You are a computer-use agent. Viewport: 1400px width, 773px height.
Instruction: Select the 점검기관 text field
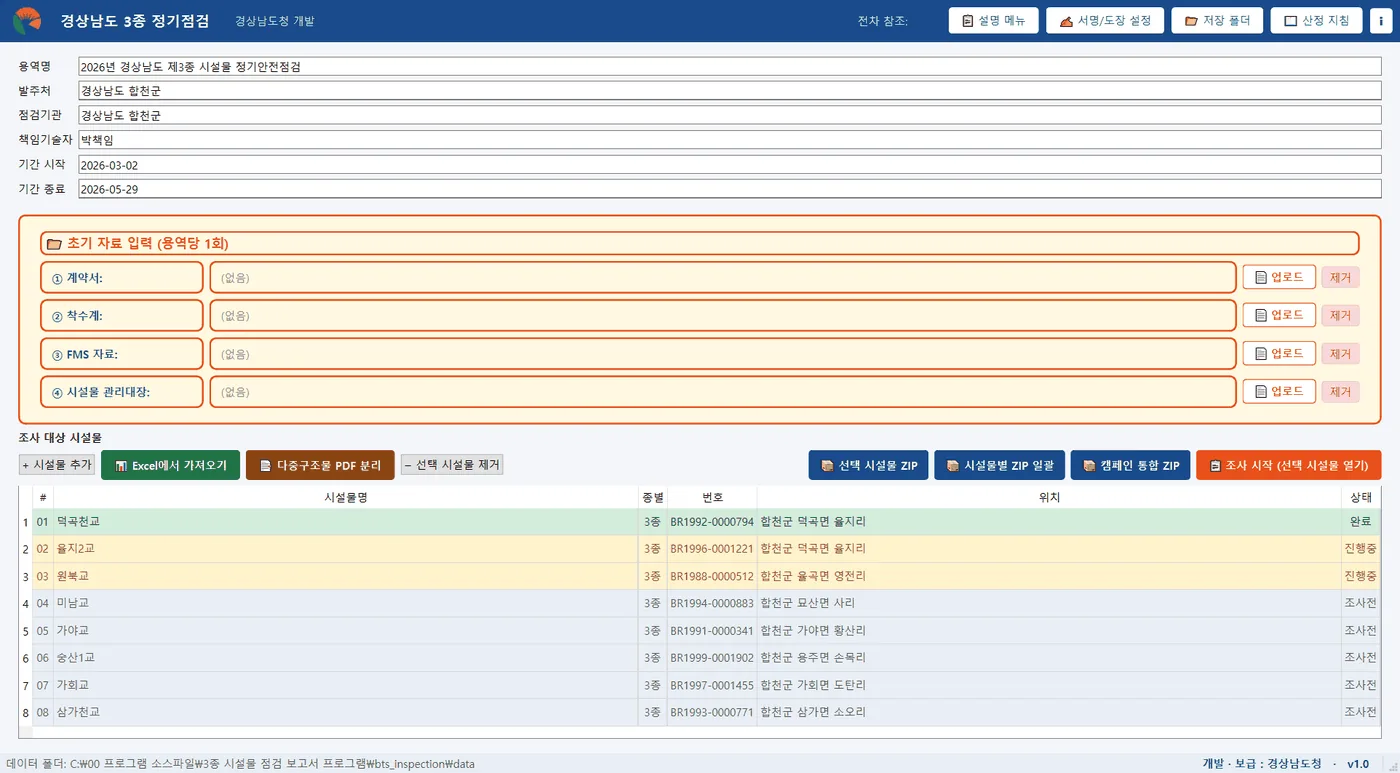tap(730, 115)
